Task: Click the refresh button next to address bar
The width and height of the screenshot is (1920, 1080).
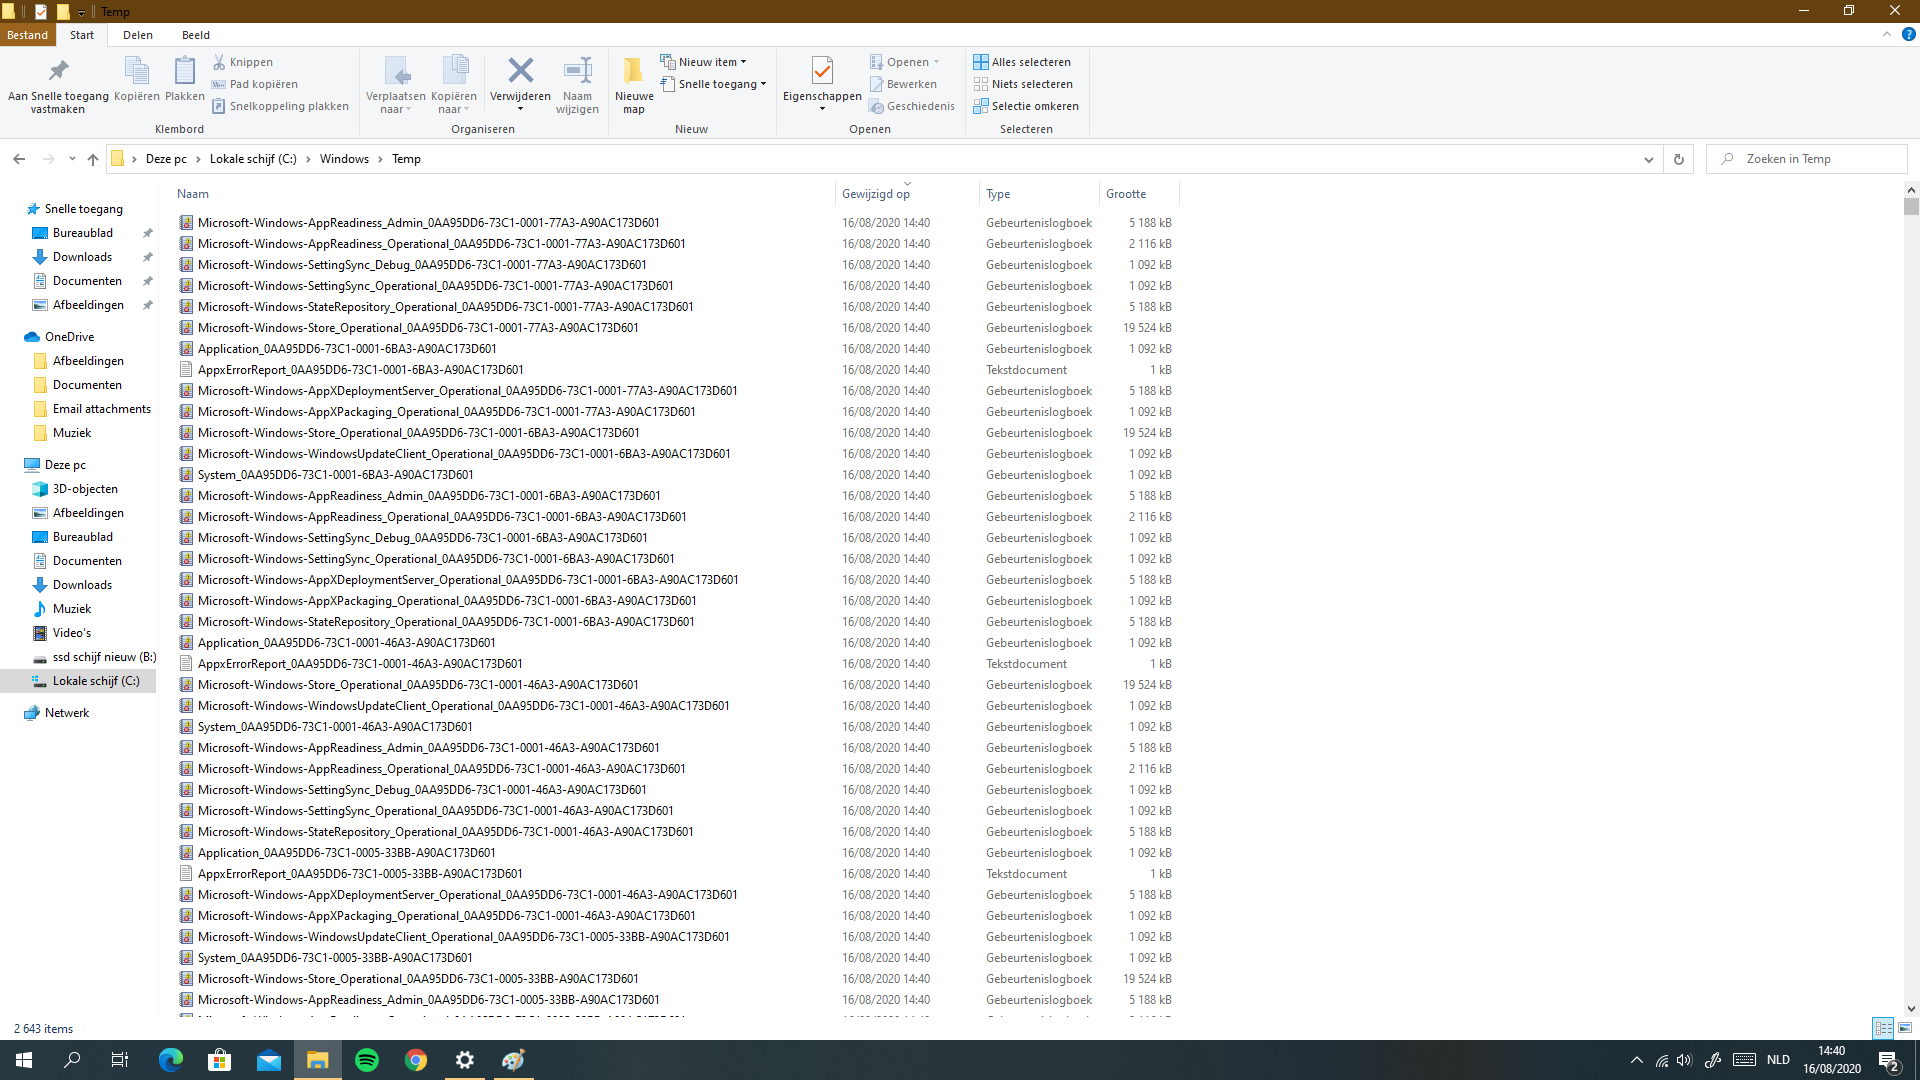Action: [1679, 159]
